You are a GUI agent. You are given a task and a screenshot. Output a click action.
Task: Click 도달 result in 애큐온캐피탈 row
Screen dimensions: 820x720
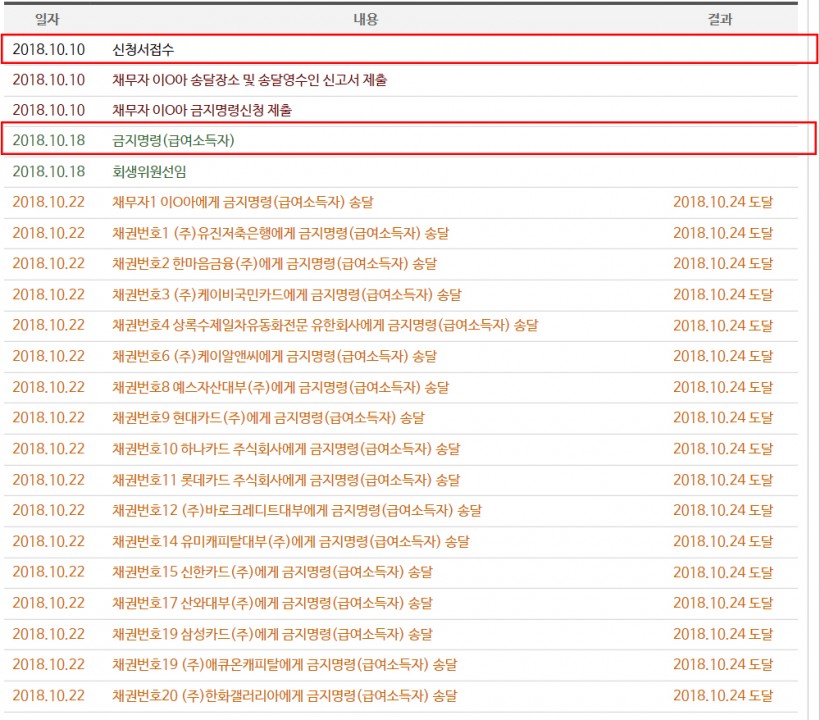[x=723, y=665]
